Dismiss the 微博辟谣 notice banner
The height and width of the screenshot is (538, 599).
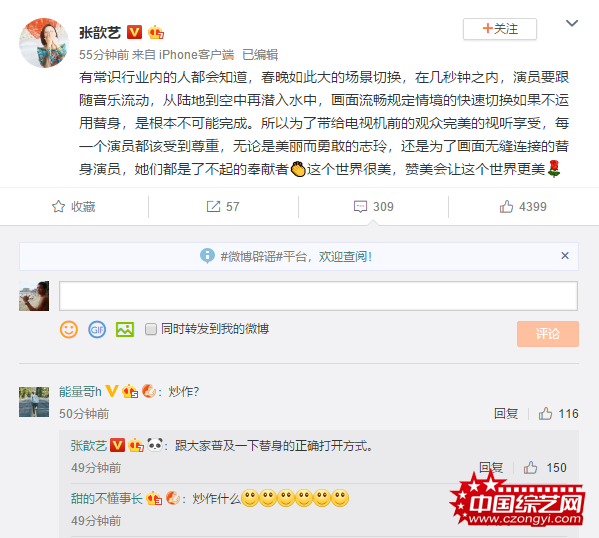(565, 256)
